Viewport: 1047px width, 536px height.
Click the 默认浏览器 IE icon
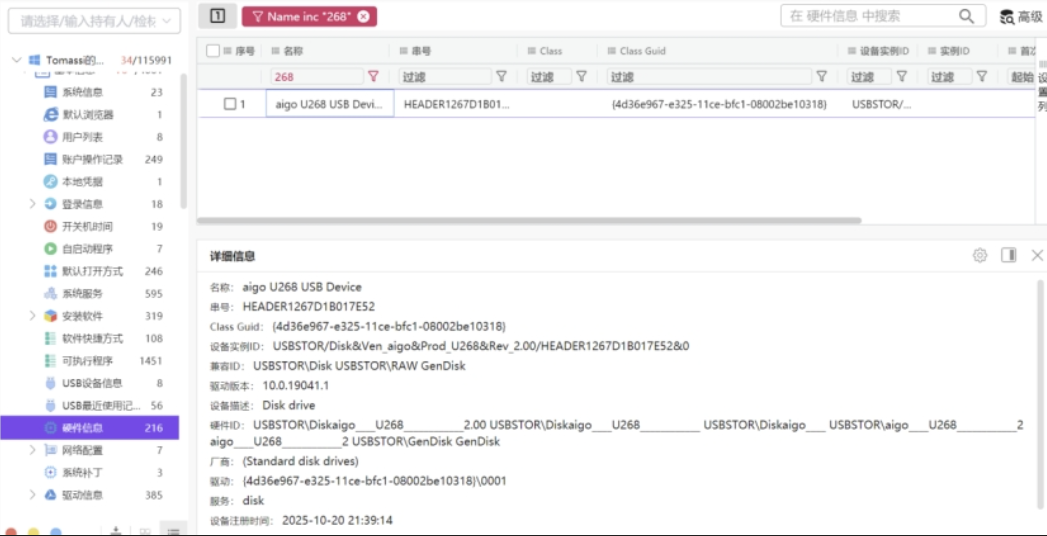tap(50, 115)
